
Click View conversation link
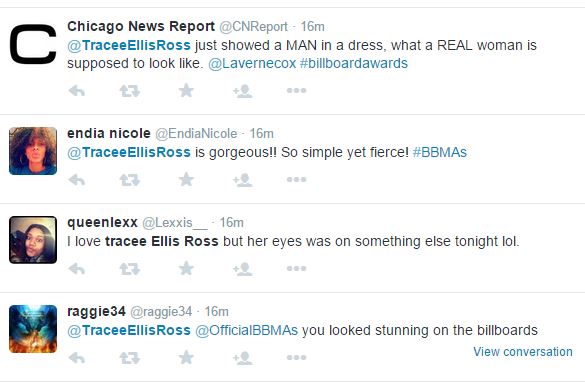523,352
